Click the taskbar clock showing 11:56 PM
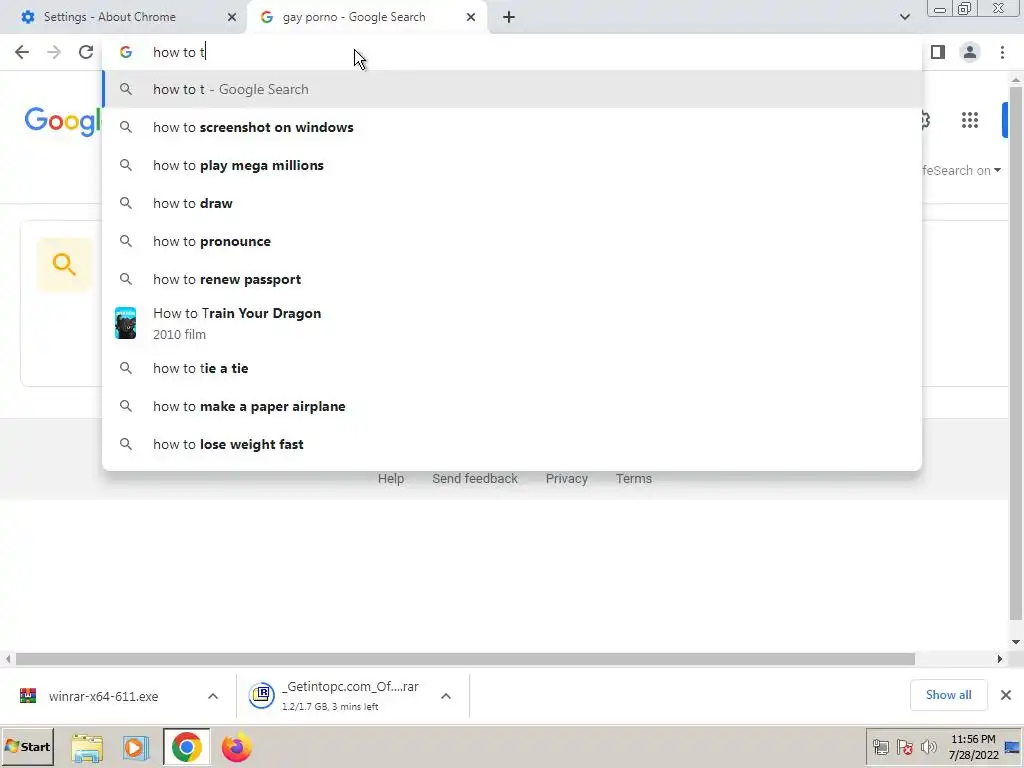The height and width of the screenshot is (768, 1024). pyautogui.click(x=973, y=747)
